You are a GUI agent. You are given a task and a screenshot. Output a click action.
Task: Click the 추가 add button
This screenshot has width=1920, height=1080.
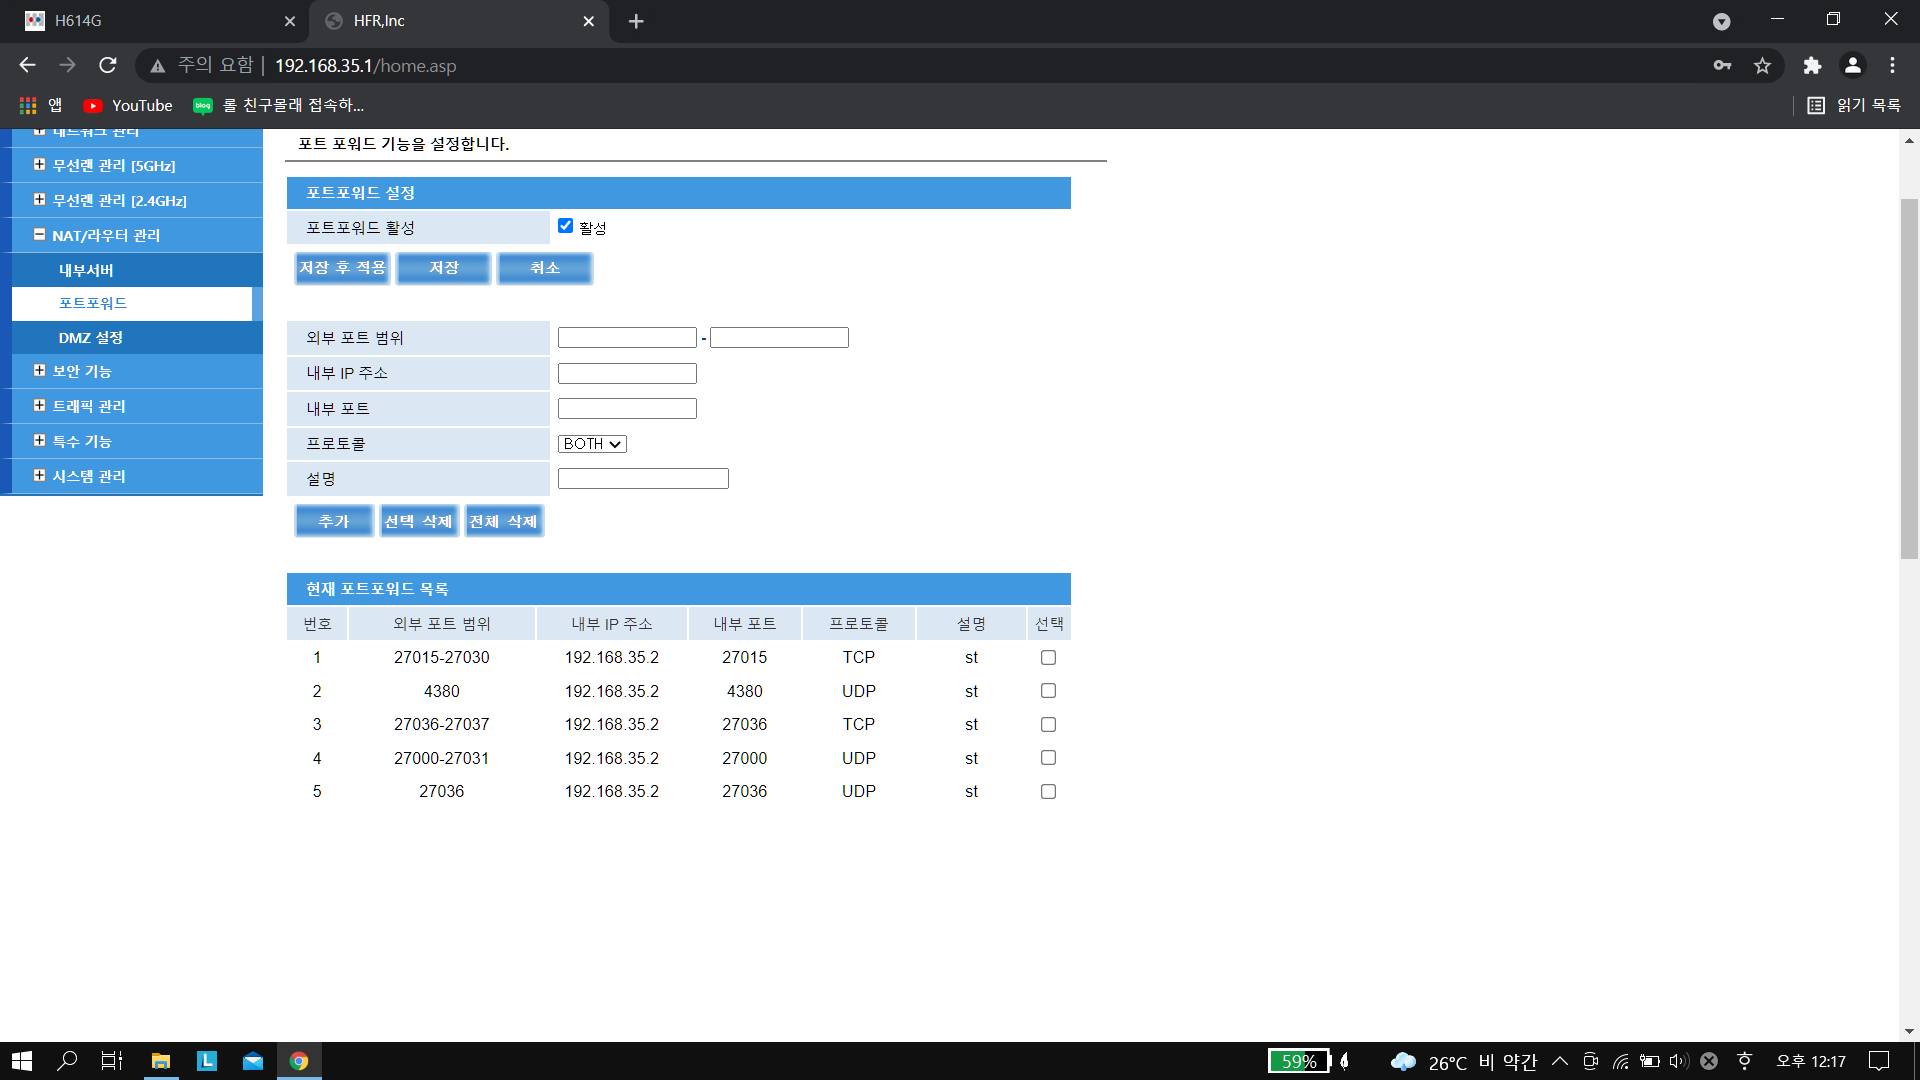[333, 521]
